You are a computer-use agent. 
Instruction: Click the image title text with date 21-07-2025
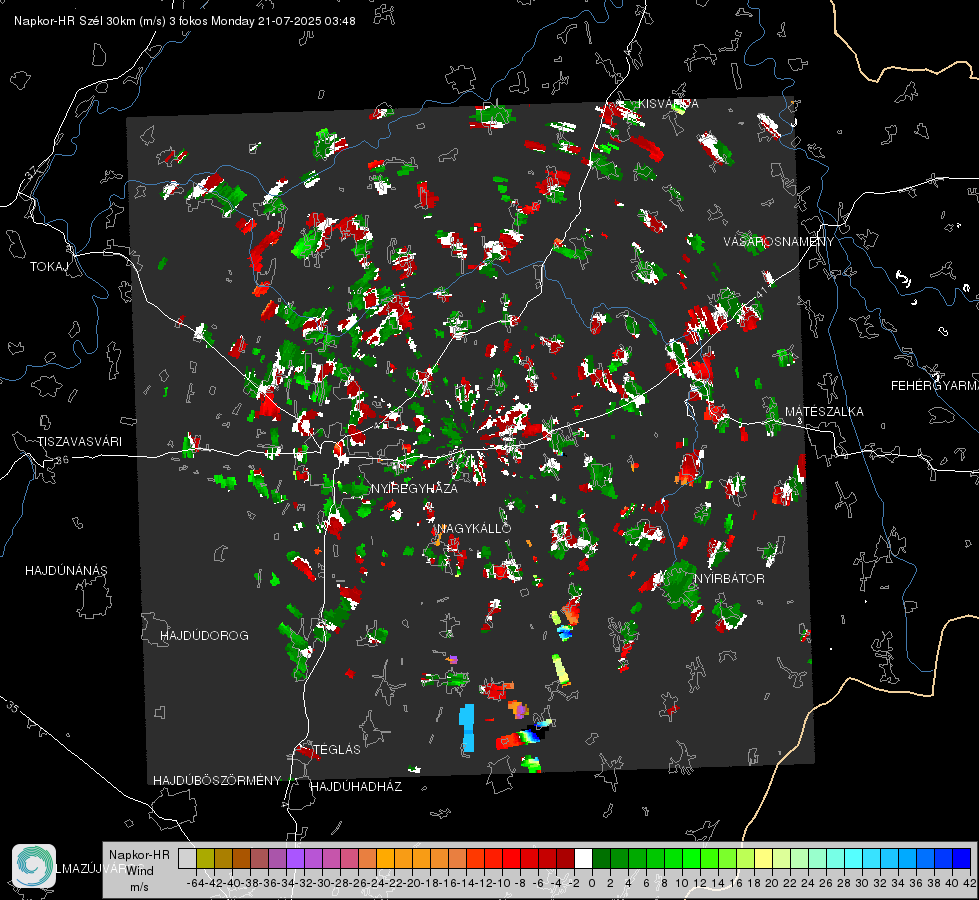pos(185,21)
